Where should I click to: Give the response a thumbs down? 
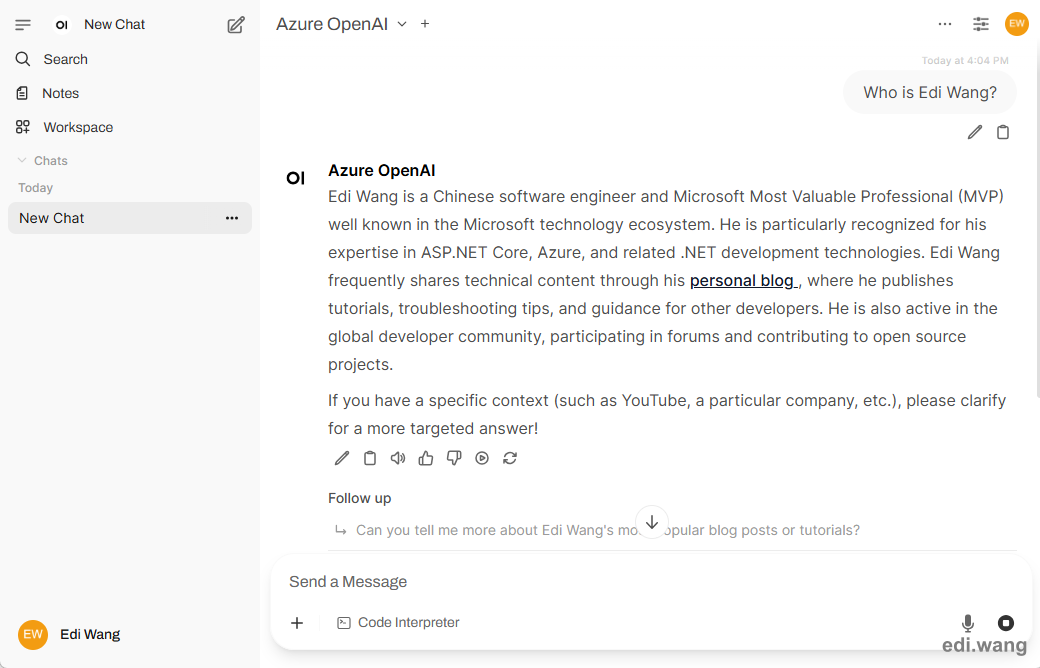454,458
